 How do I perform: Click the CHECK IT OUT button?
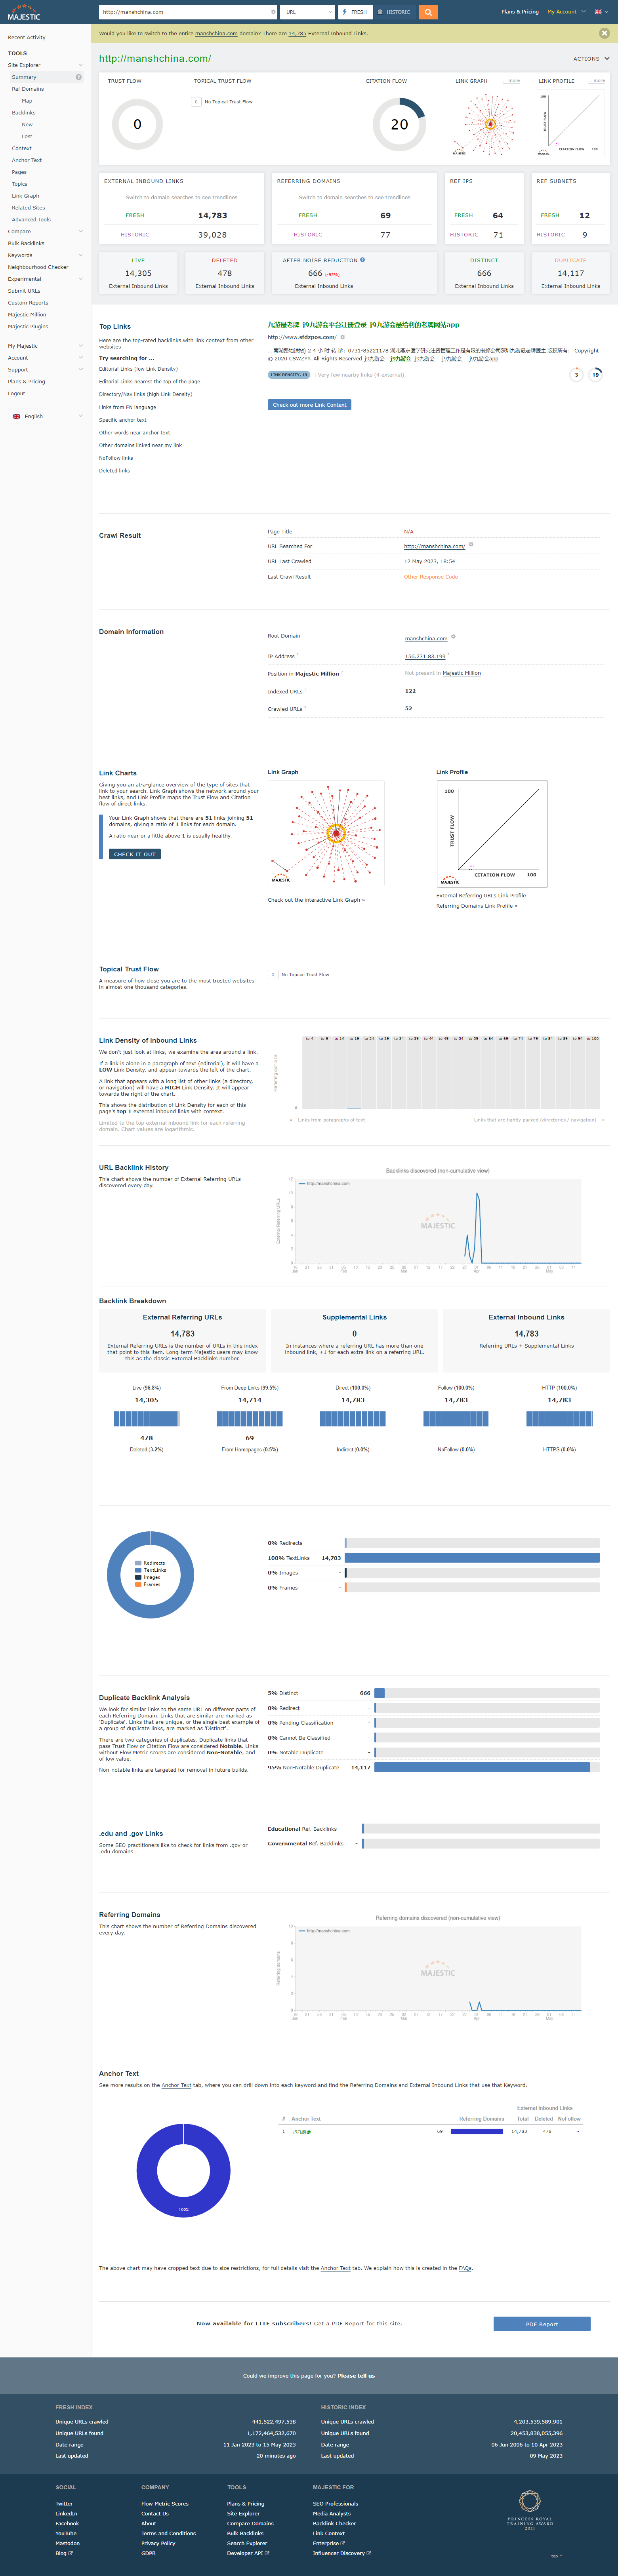[x=135, y=854]
